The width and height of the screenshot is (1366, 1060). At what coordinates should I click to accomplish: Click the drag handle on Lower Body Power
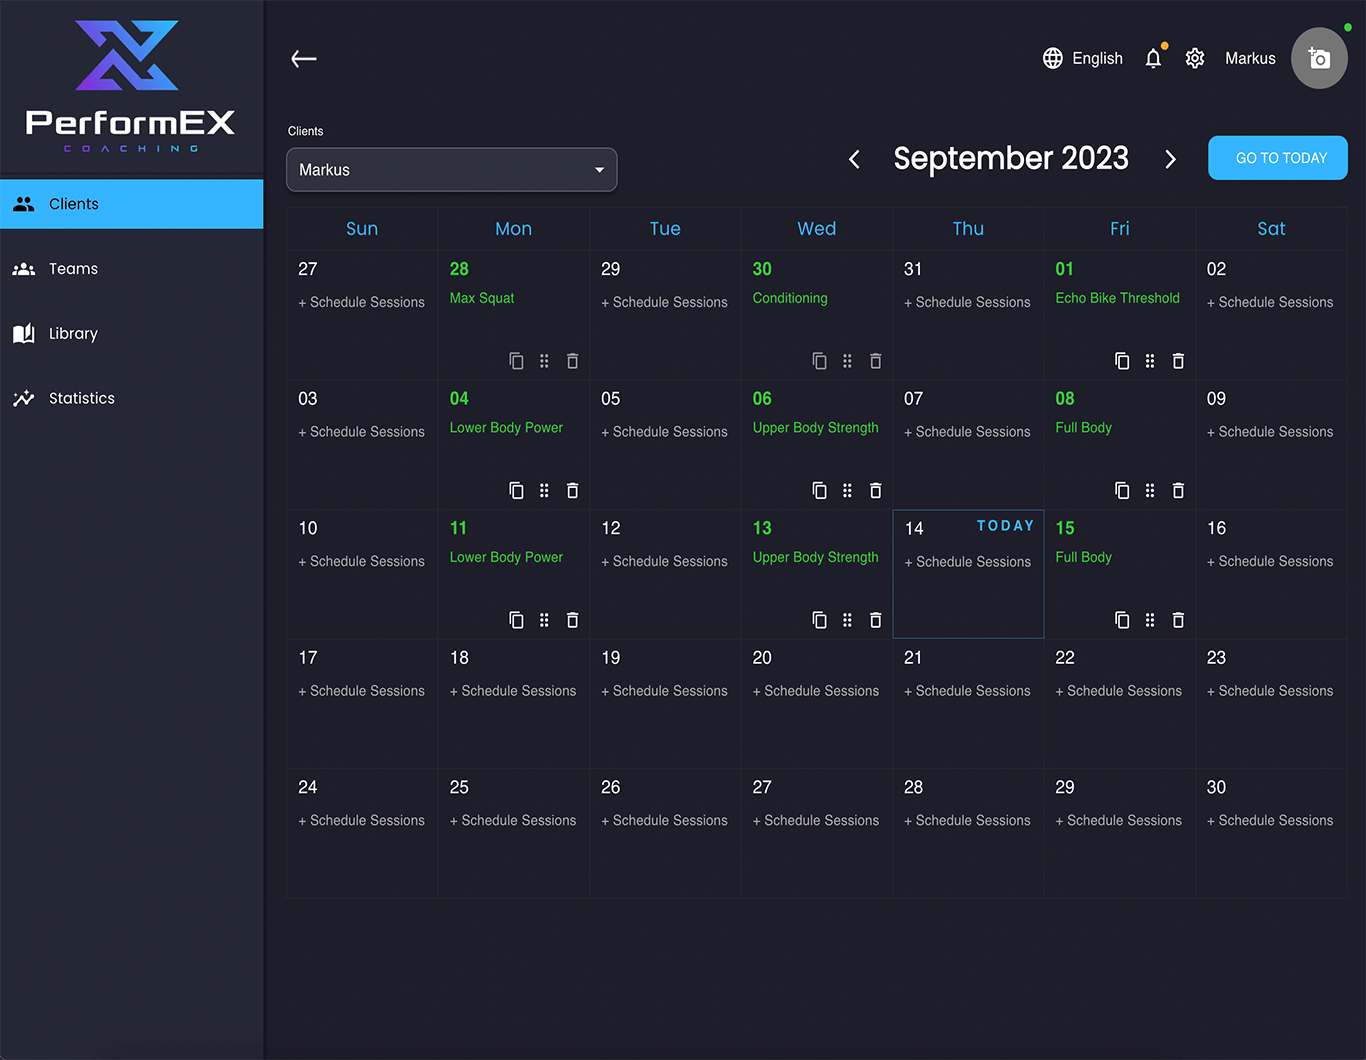544,491
